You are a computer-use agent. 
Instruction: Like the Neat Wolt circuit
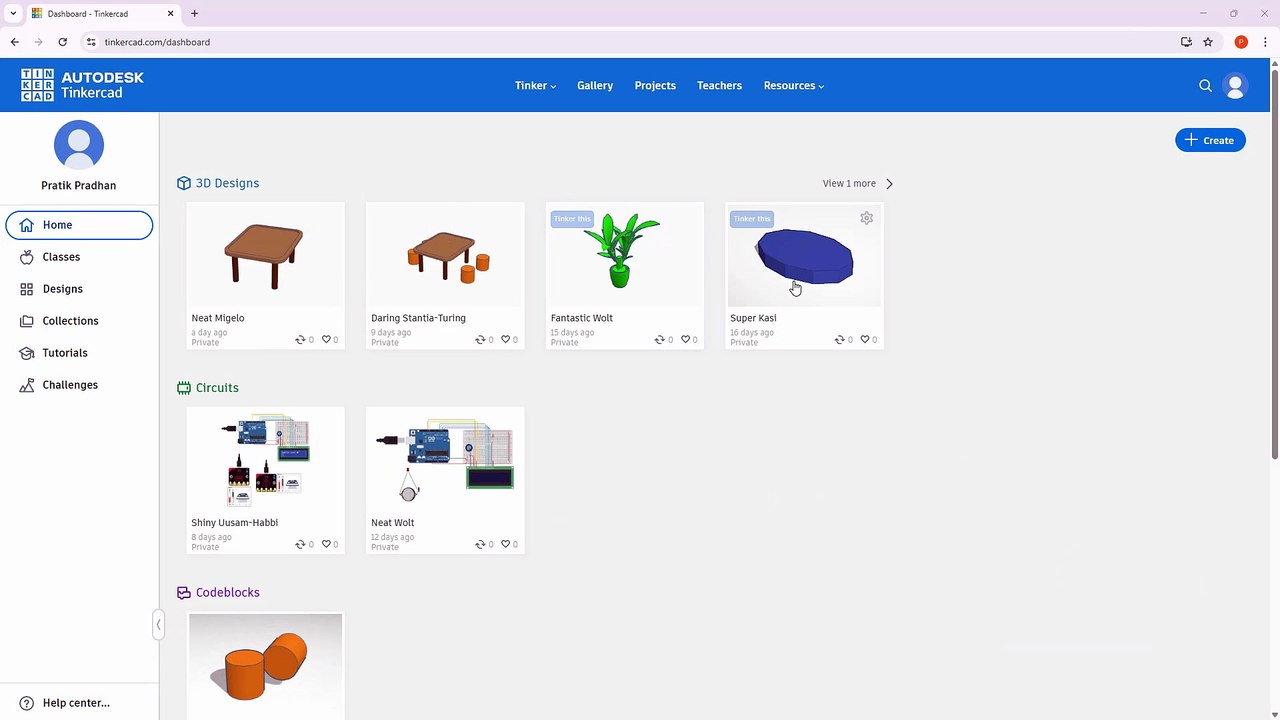505,544
